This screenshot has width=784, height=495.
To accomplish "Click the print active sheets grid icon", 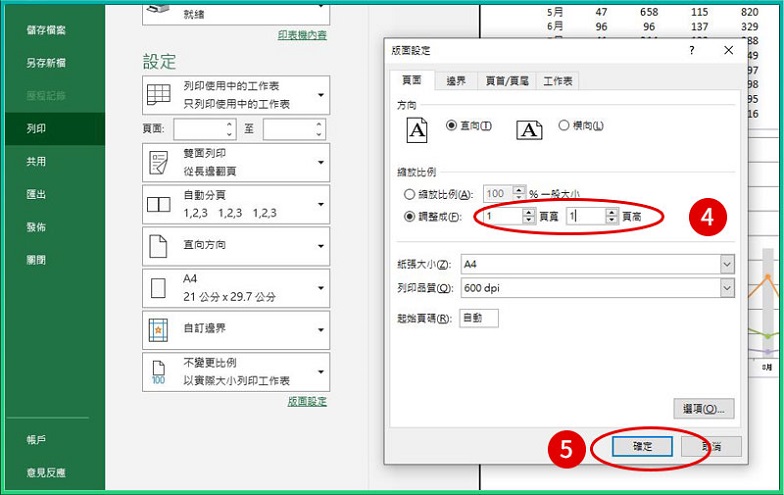I will pyautogui.click(x=158, y=94).
